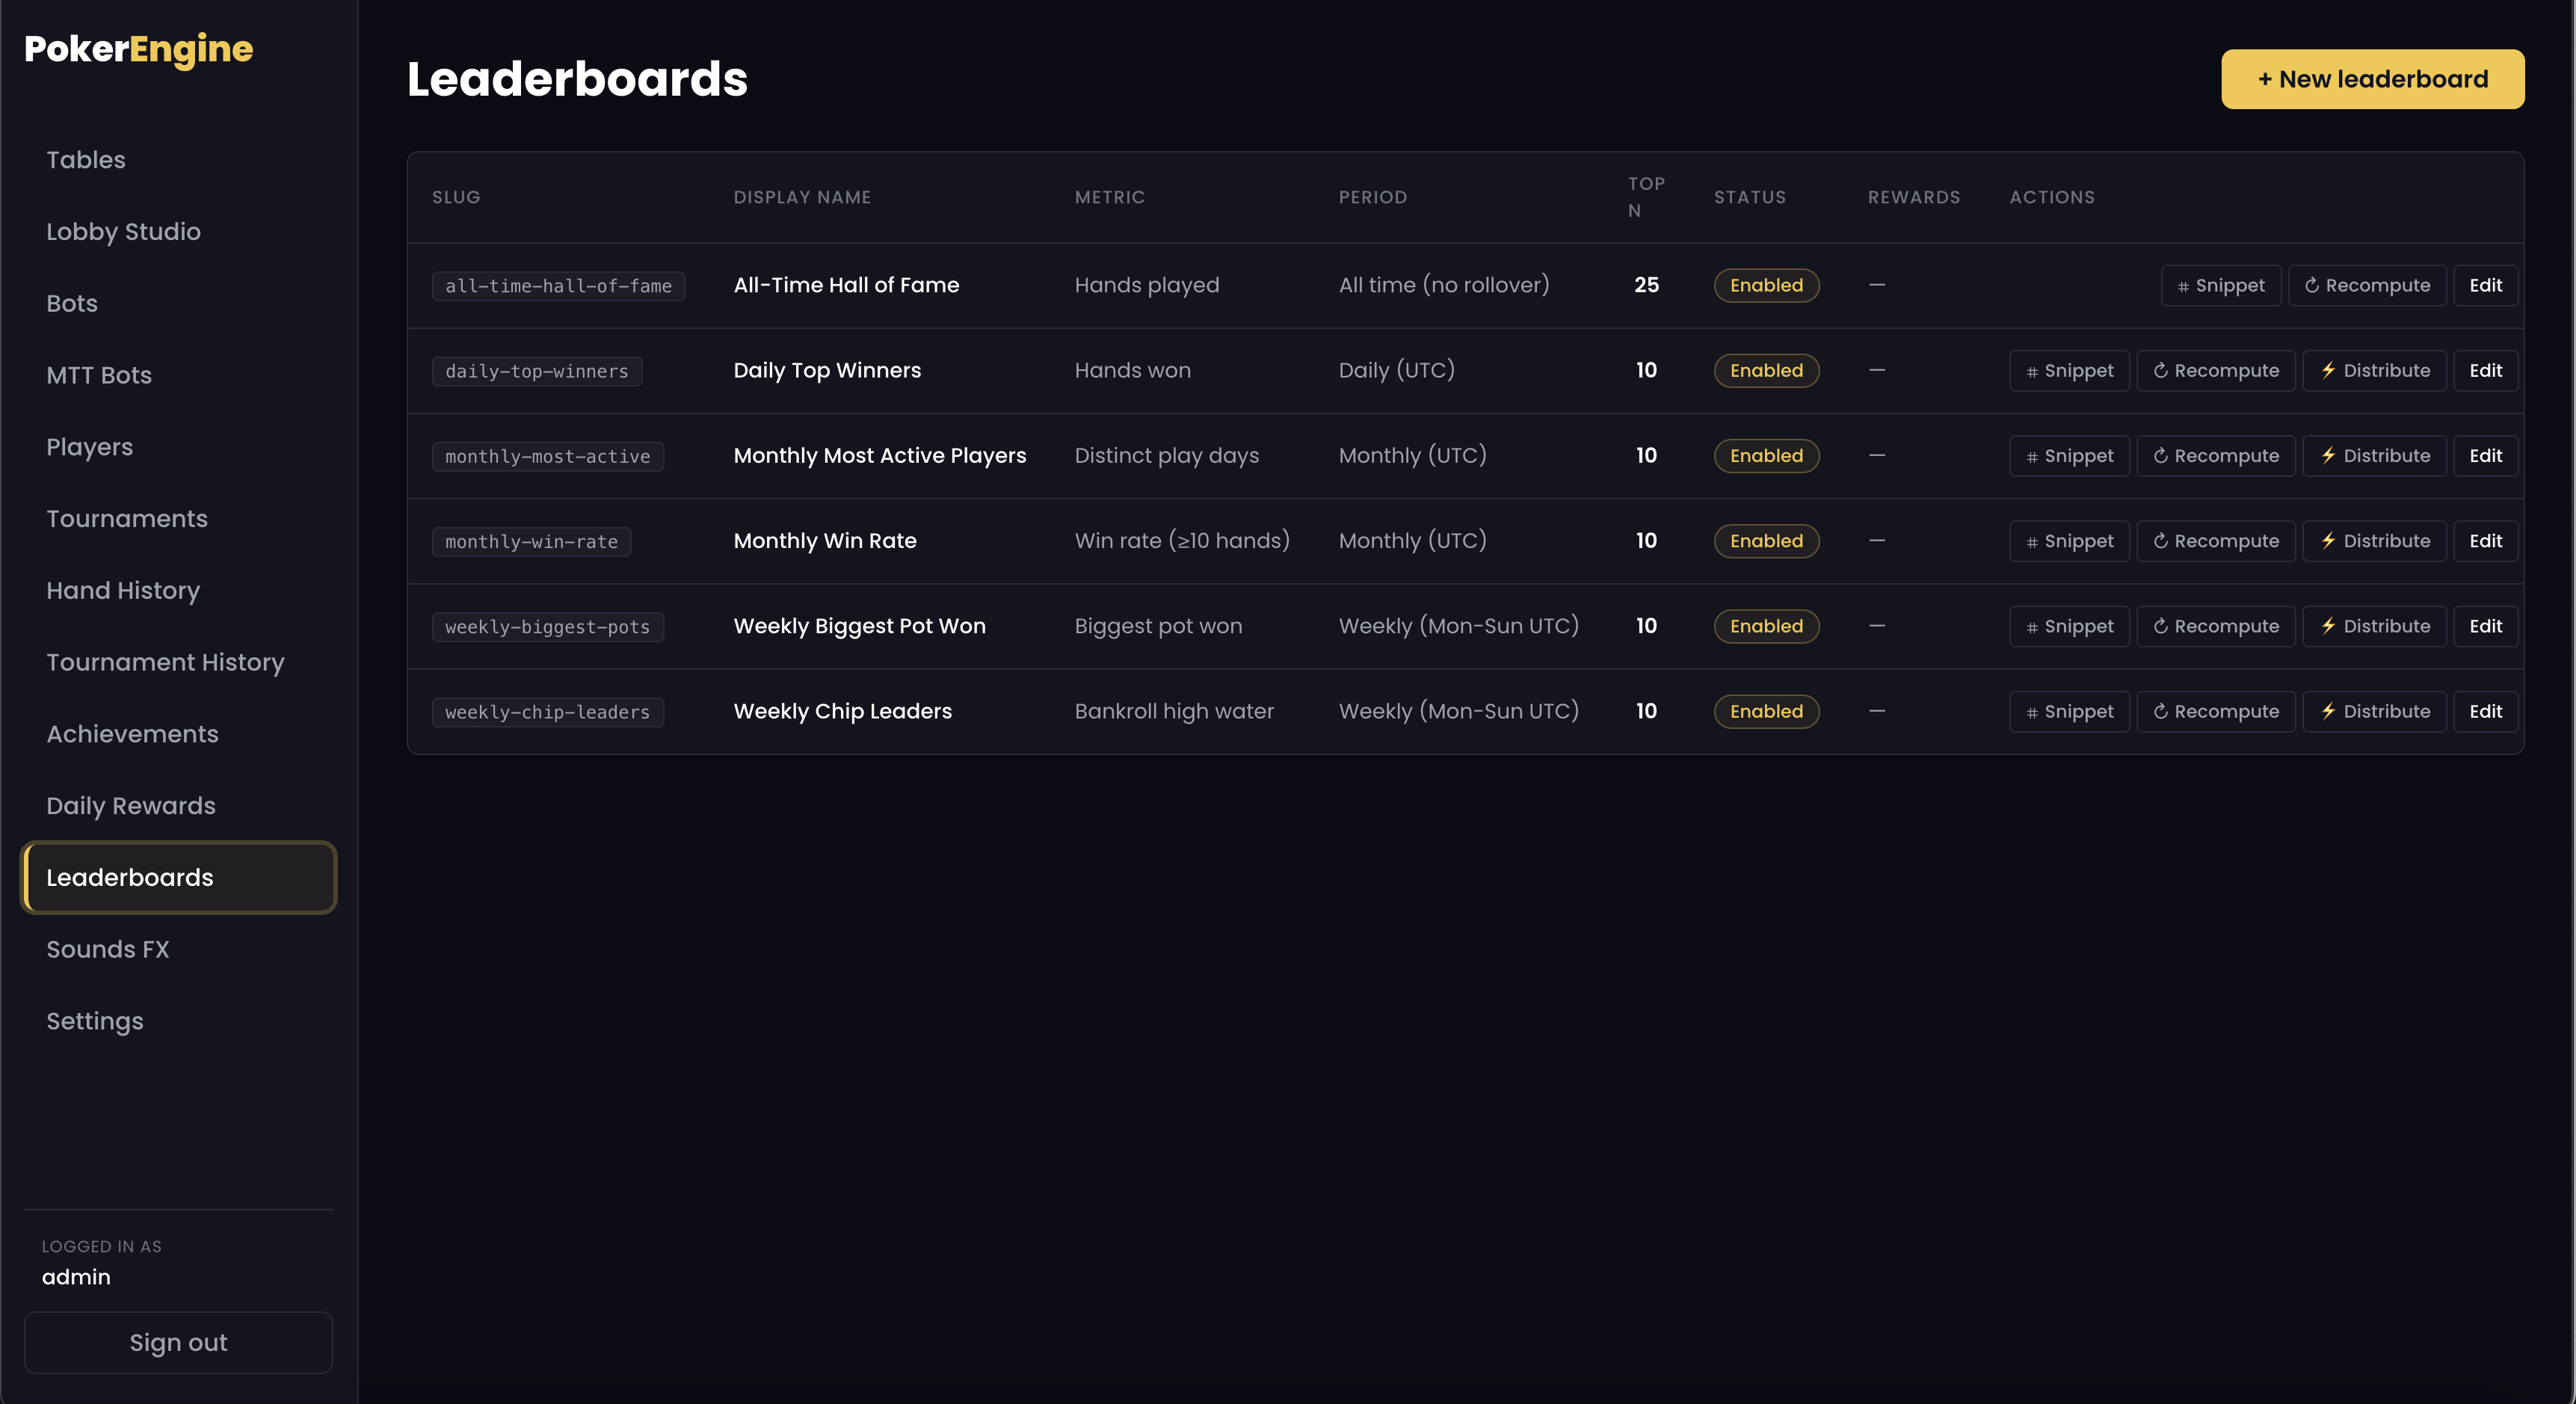Click the All-Time Hall of Fame display name
The width and height of the screenshot is (2576, 1404).
846,285
